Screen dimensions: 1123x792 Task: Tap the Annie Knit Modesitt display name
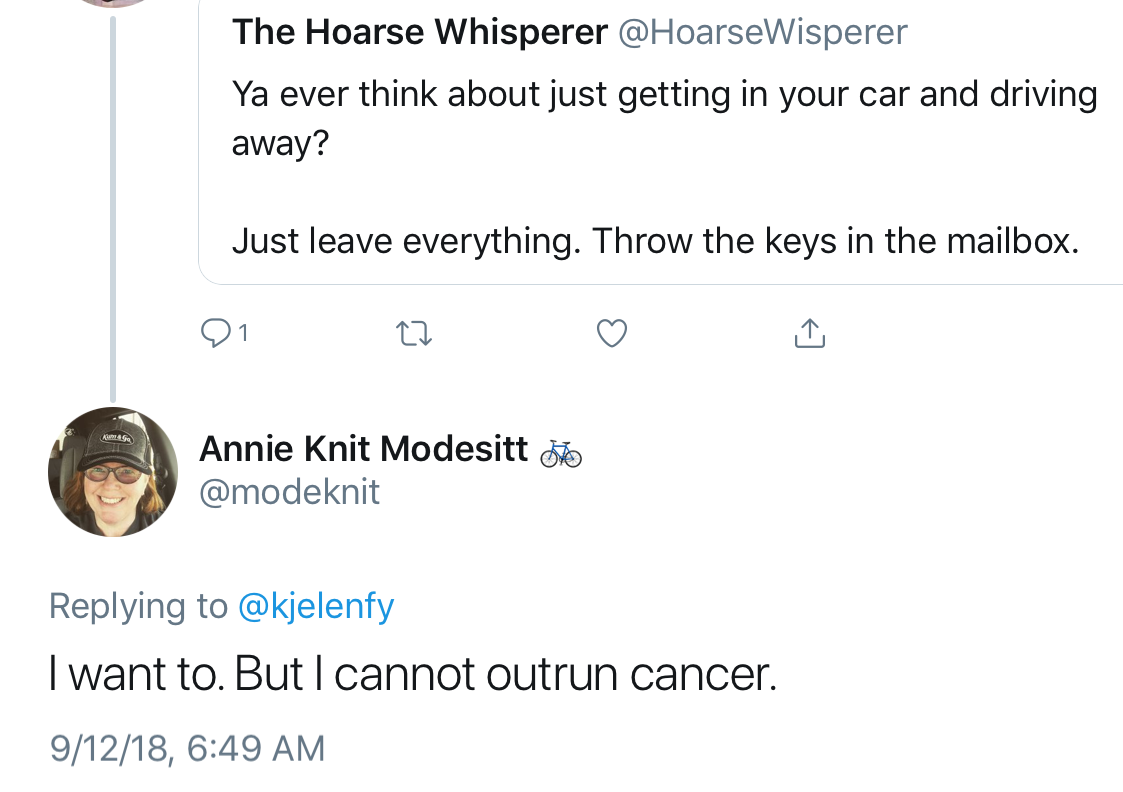pyautogui.click(x=364, y=449)
